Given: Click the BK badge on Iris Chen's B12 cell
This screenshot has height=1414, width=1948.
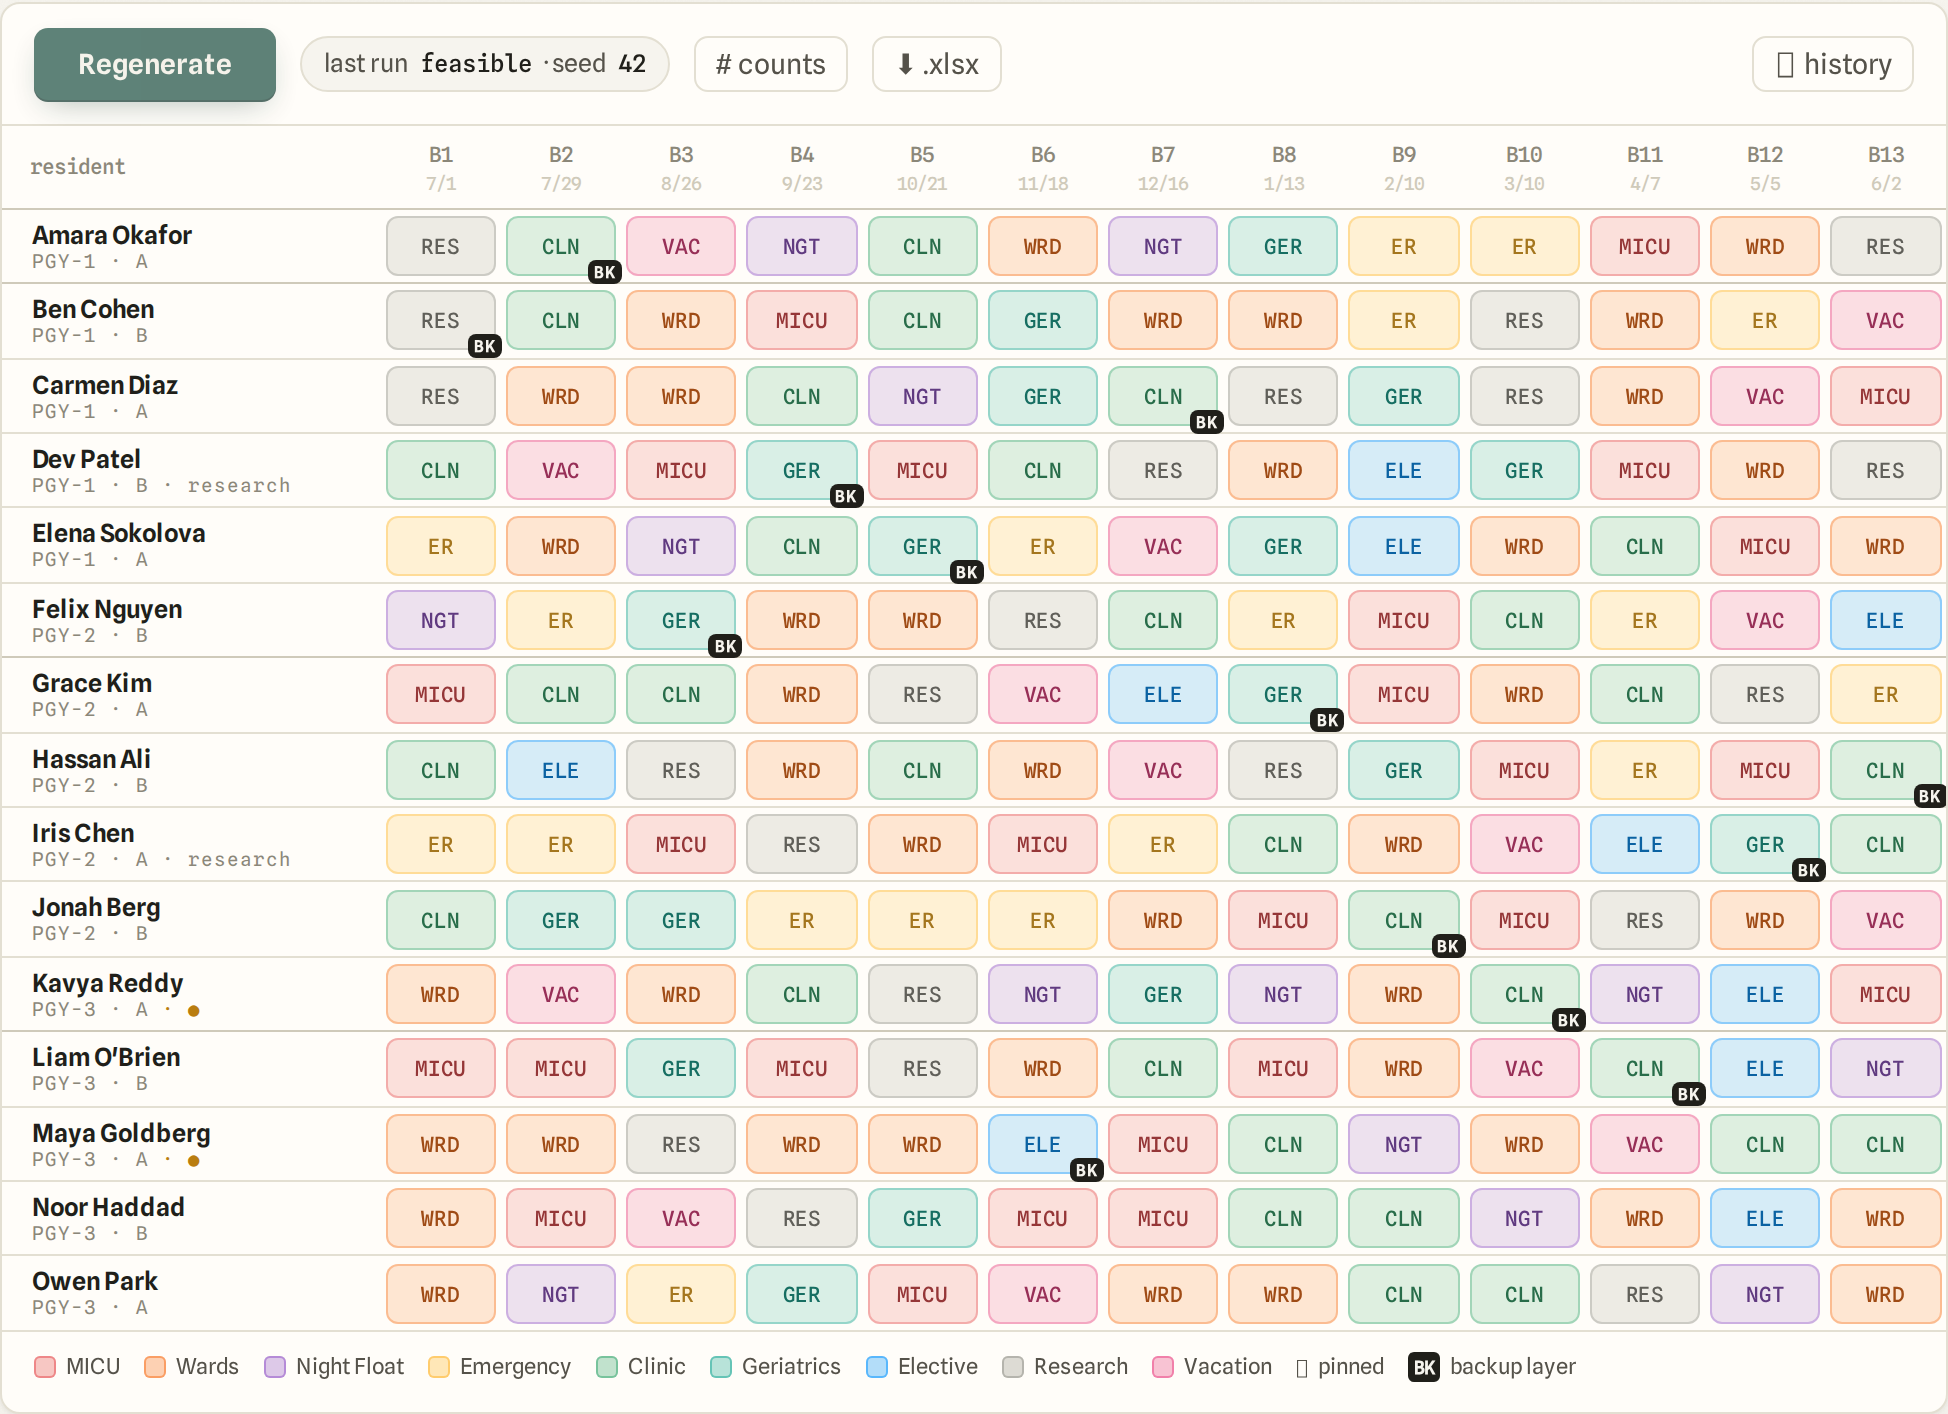Looking at the screenshot, I should click(x=1809, y=870).
